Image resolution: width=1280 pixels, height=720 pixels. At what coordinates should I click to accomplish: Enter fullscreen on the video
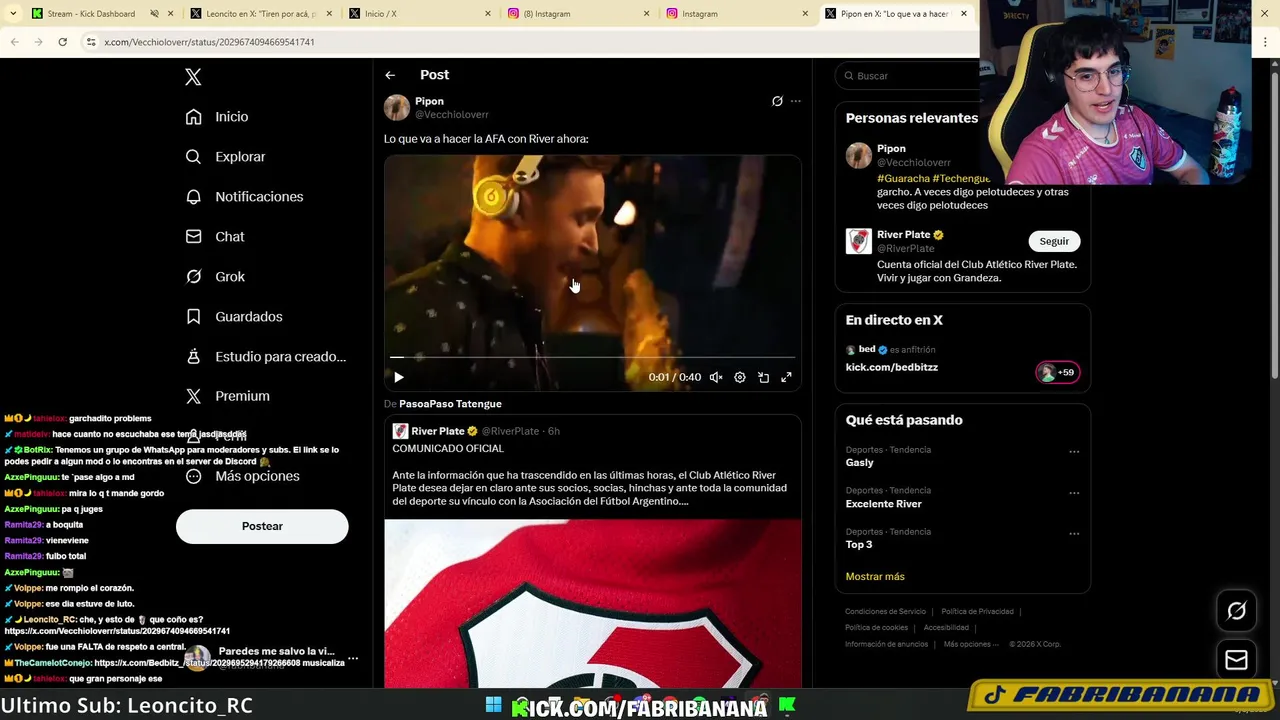(x=787, y=377)
